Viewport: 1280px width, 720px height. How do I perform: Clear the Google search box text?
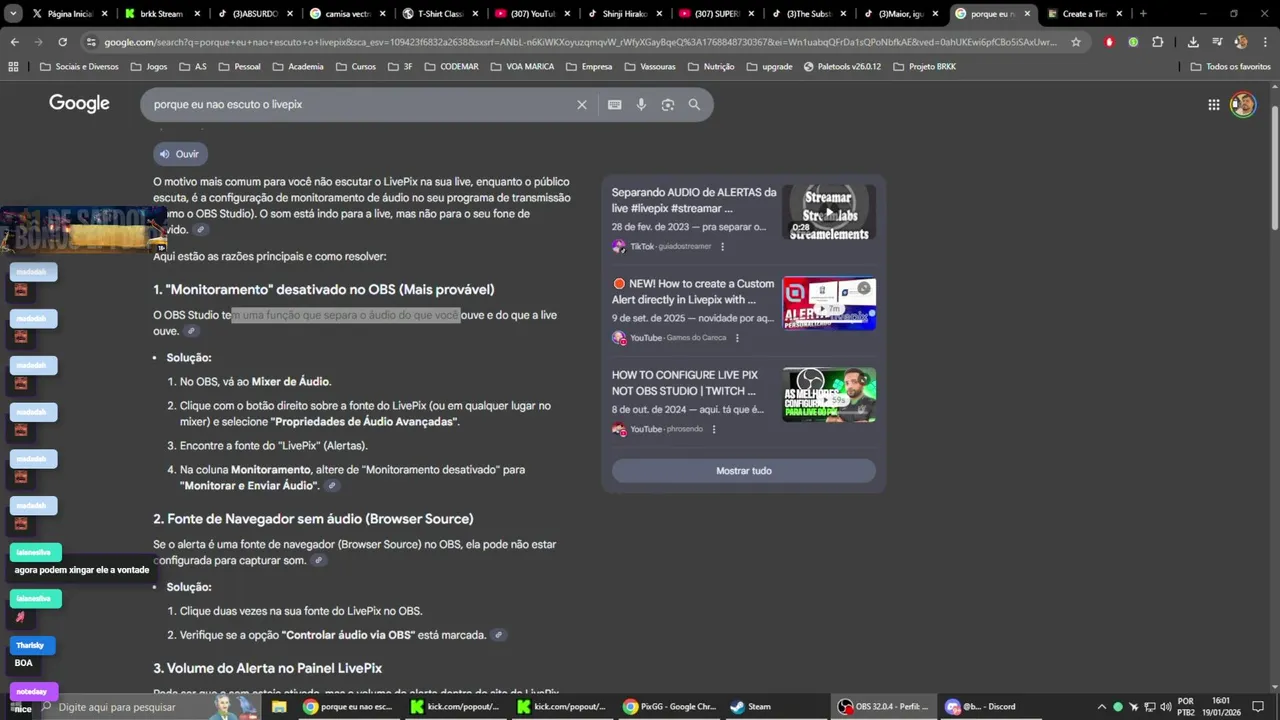[x=581, y=105]
